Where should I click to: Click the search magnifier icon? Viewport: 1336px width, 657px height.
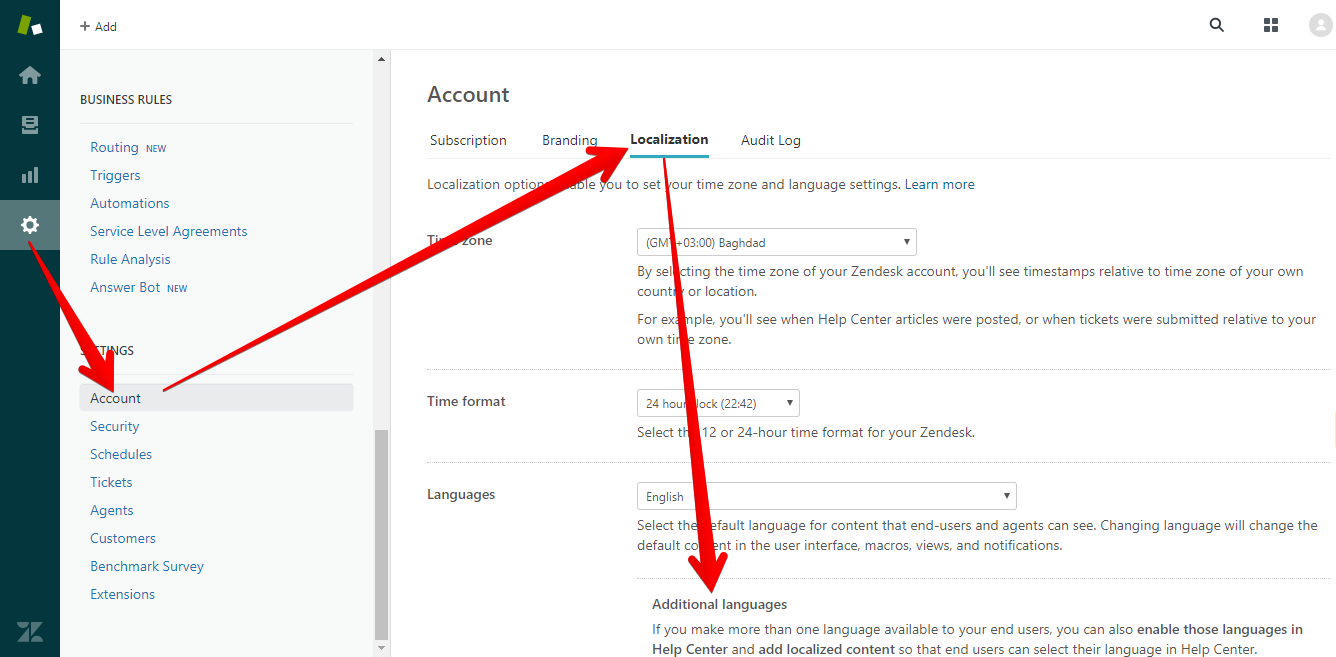pyautogui.click(x=1217, y=25)
